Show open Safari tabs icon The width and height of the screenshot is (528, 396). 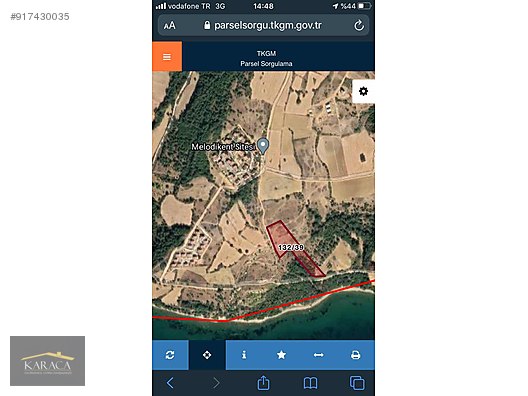coord(357,383)
